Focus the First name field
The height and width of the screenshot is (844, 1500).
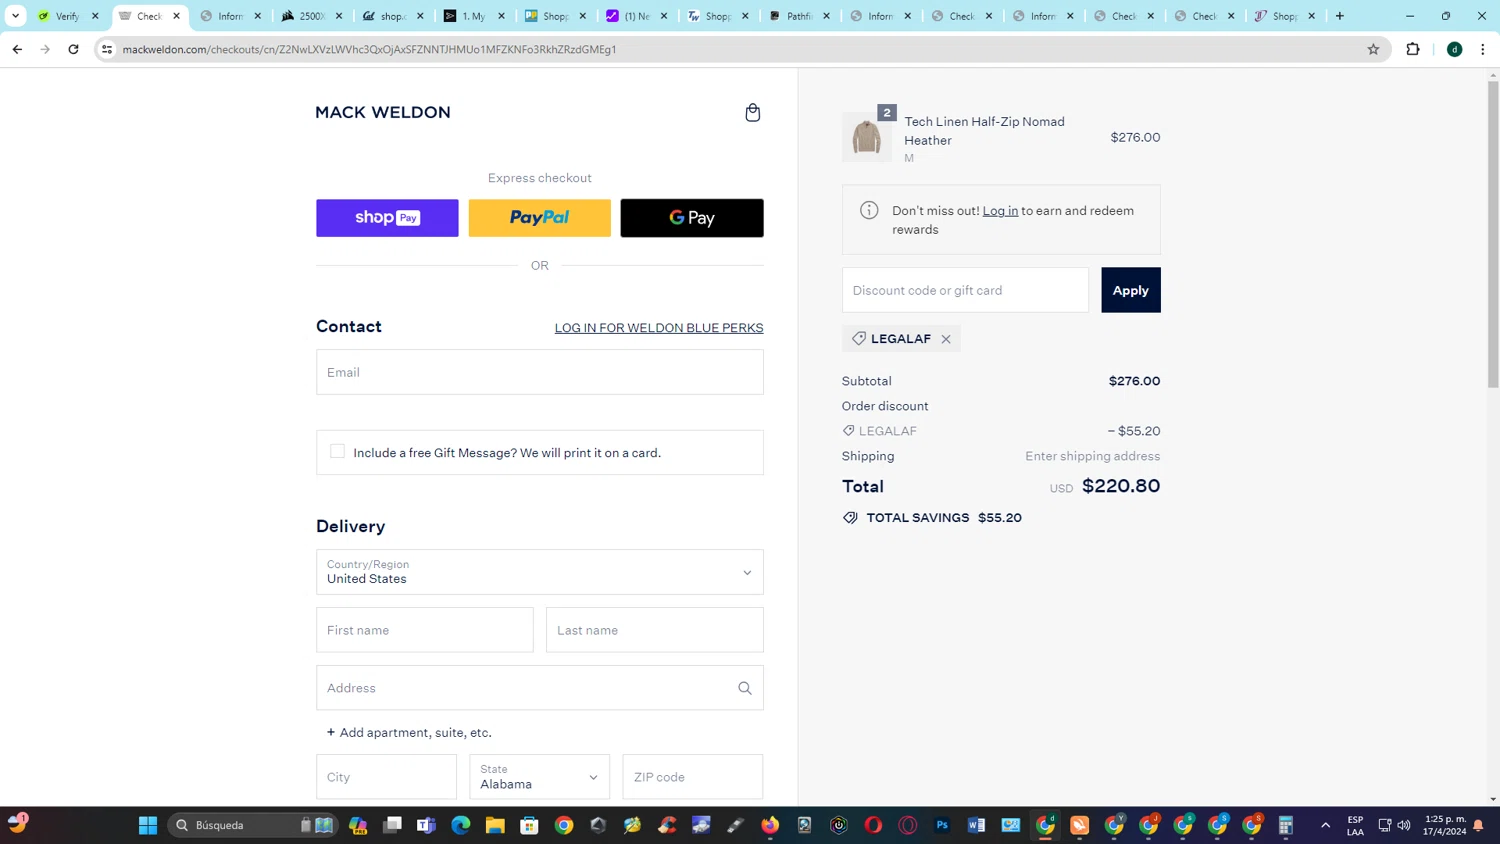[425, 630]
